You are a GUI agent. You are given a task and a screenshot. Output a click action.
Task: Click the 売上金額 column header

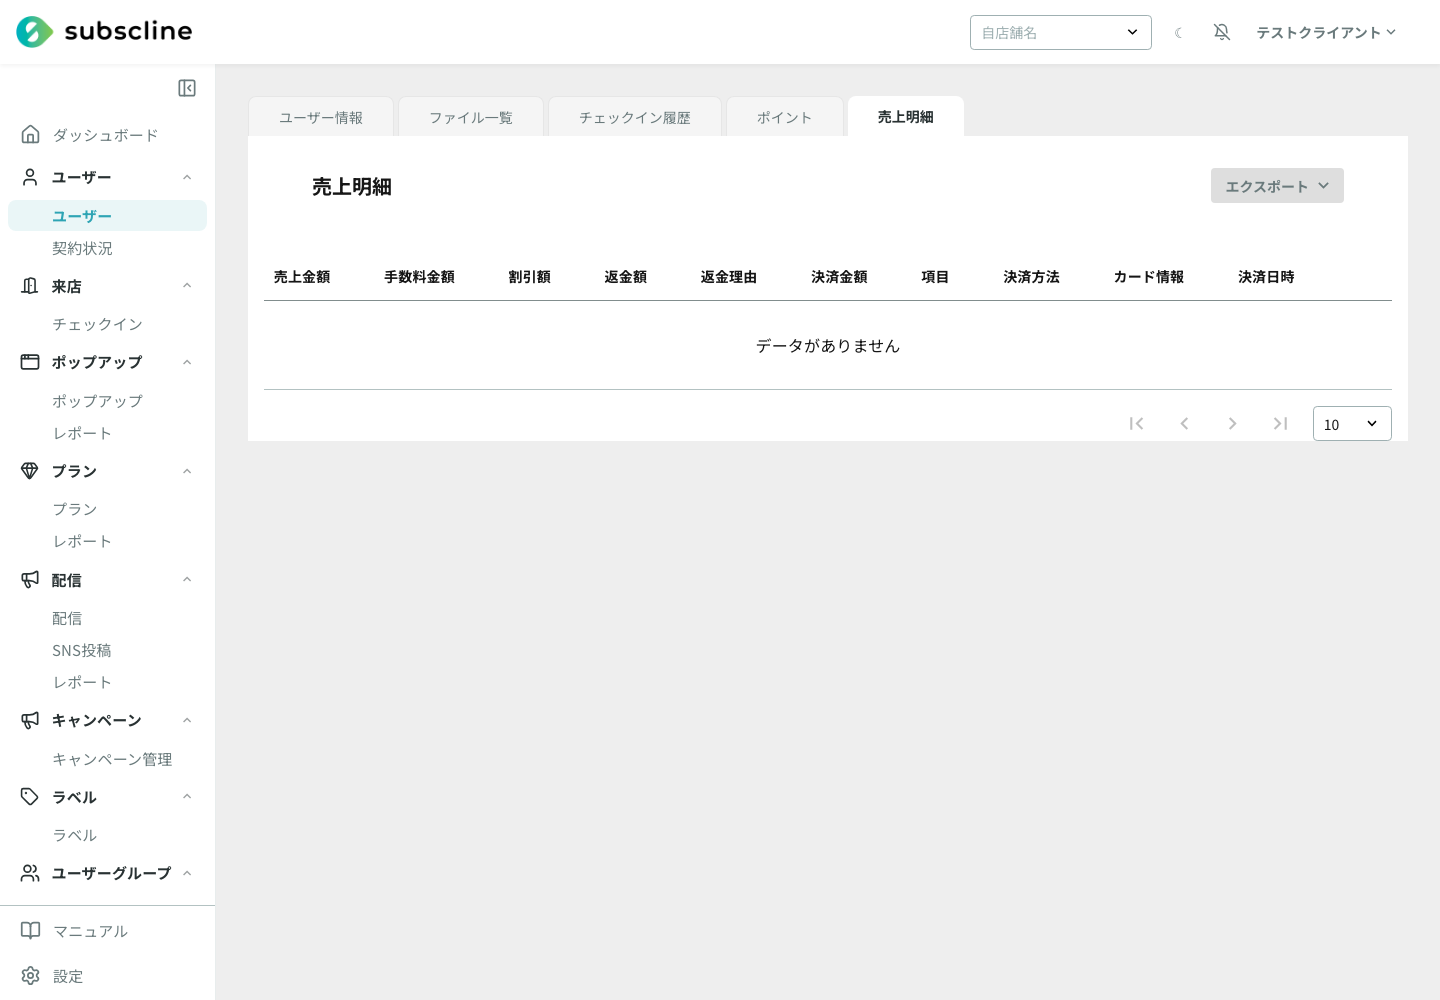[x=302, y=277]
